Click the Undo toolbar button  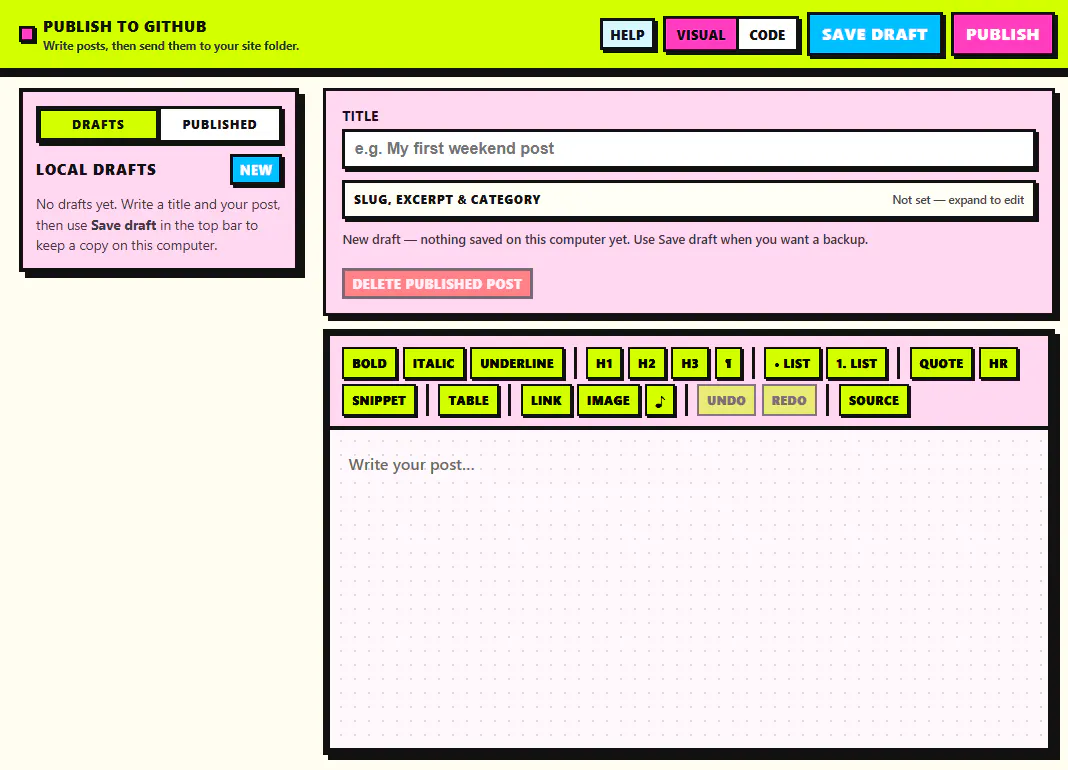[x=726, y=400]
